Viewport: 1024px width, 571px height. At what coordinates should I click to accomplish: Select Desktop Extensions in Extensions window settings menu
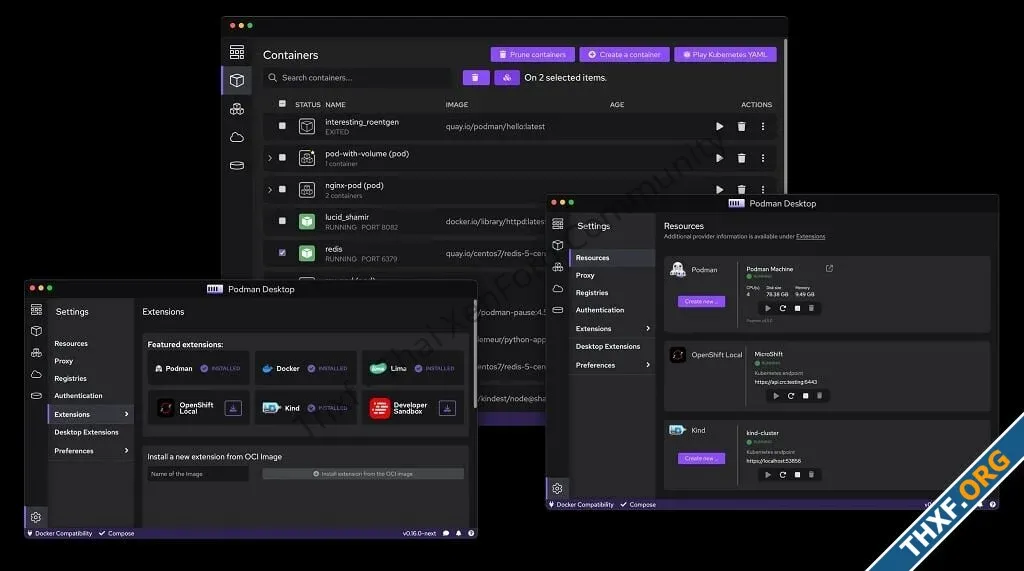(86, 432)
